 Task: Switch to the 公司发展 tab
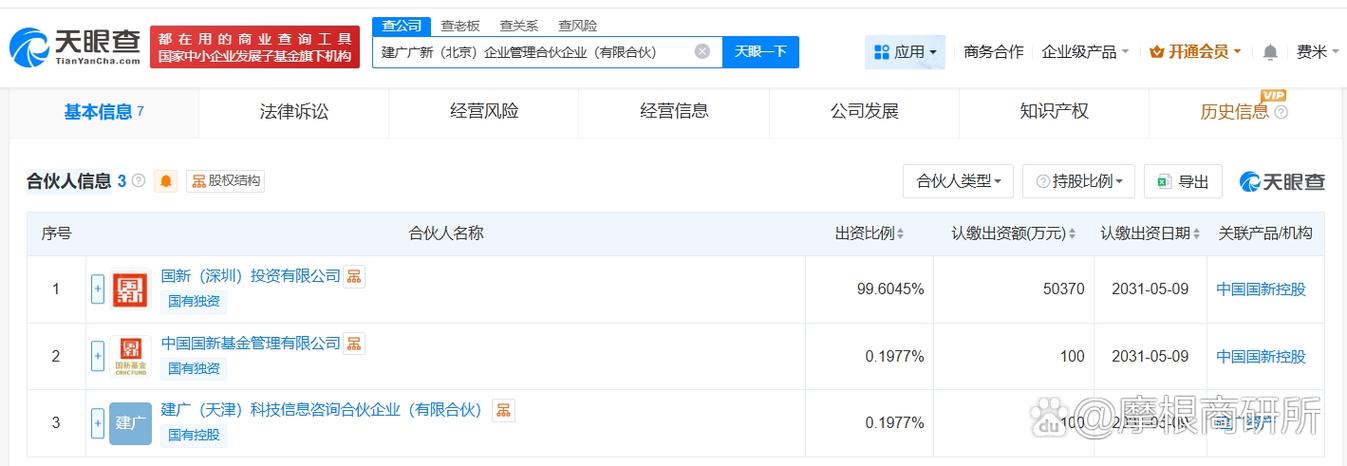point(864,112)
